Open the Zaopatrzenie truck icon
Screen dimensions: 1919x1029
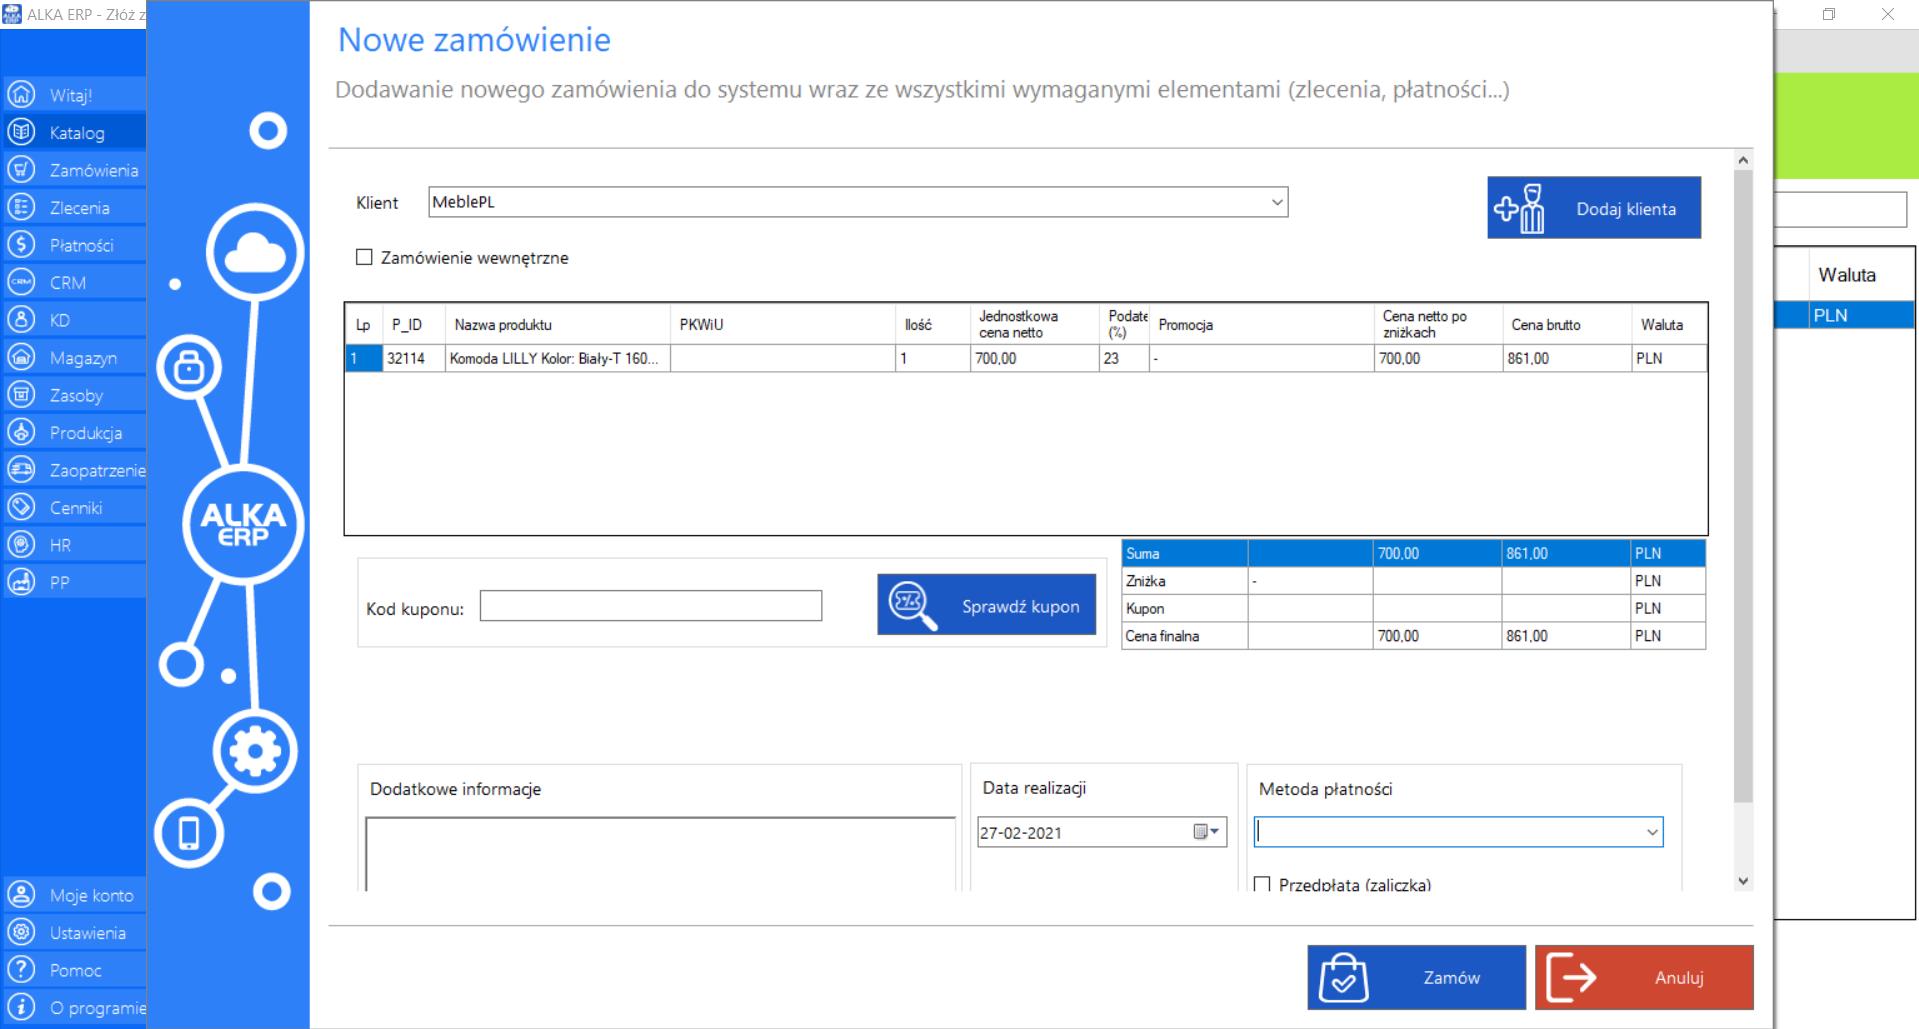point(21,470)
